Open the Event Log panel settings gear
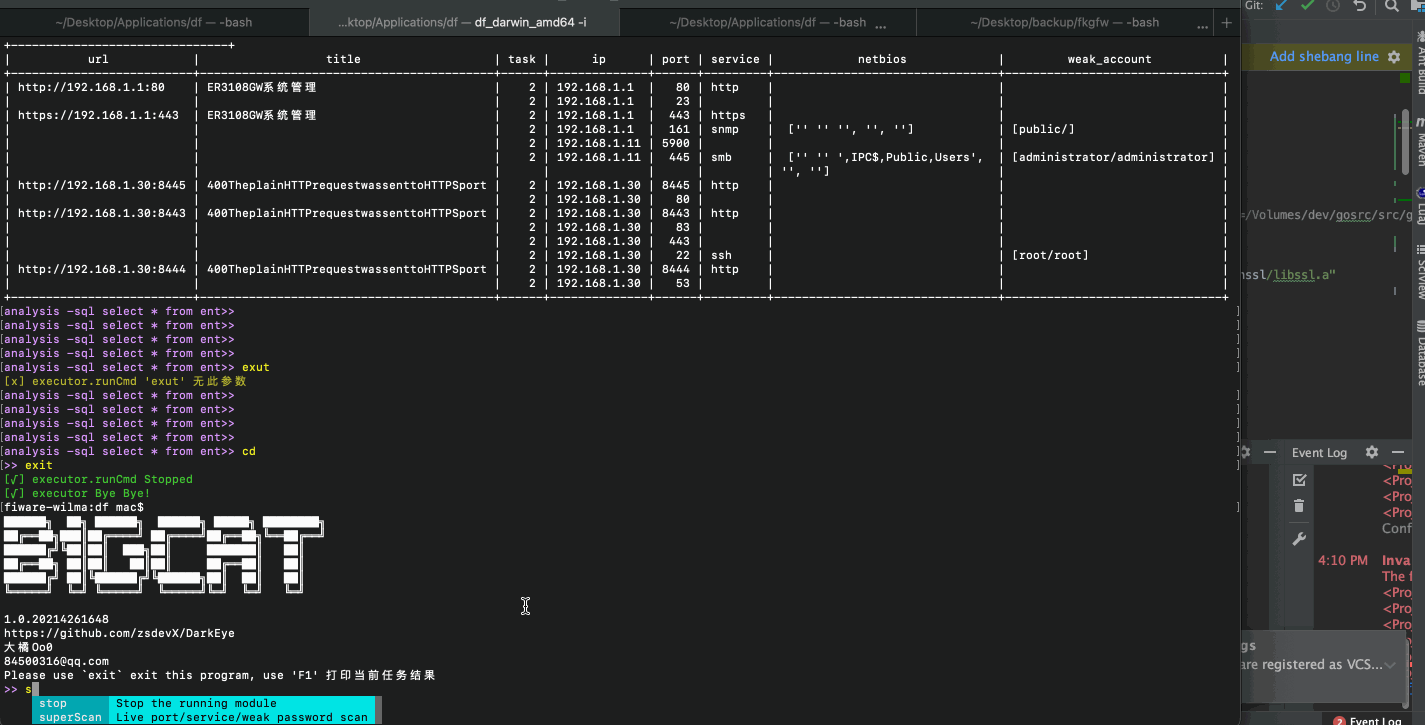Viewport: 1425px width, 725px height. 1372,452
